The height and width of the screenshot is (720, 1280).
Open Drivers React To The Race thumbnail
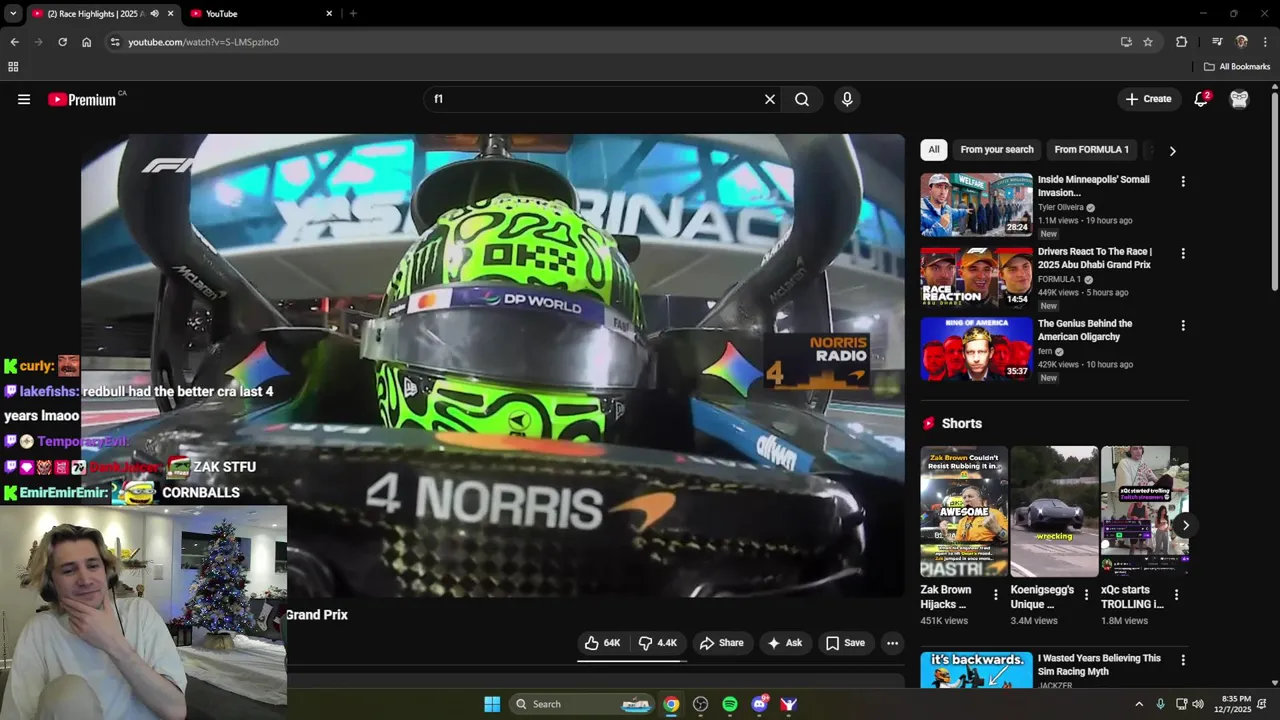click(x=976, y=277)
